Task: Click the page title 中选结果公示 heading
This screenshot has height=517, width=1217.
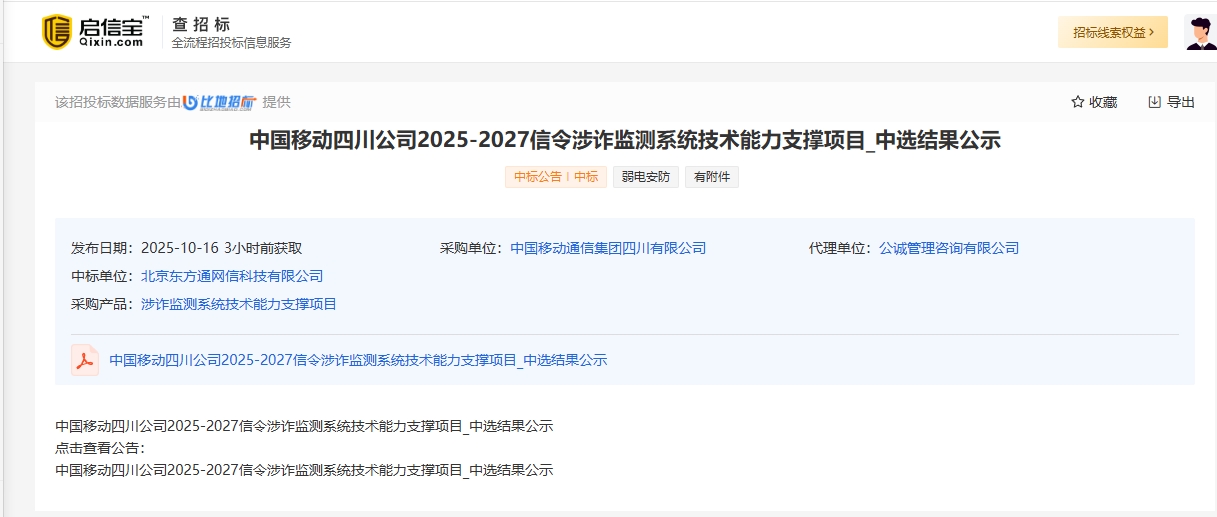Action: coord(625,140)
